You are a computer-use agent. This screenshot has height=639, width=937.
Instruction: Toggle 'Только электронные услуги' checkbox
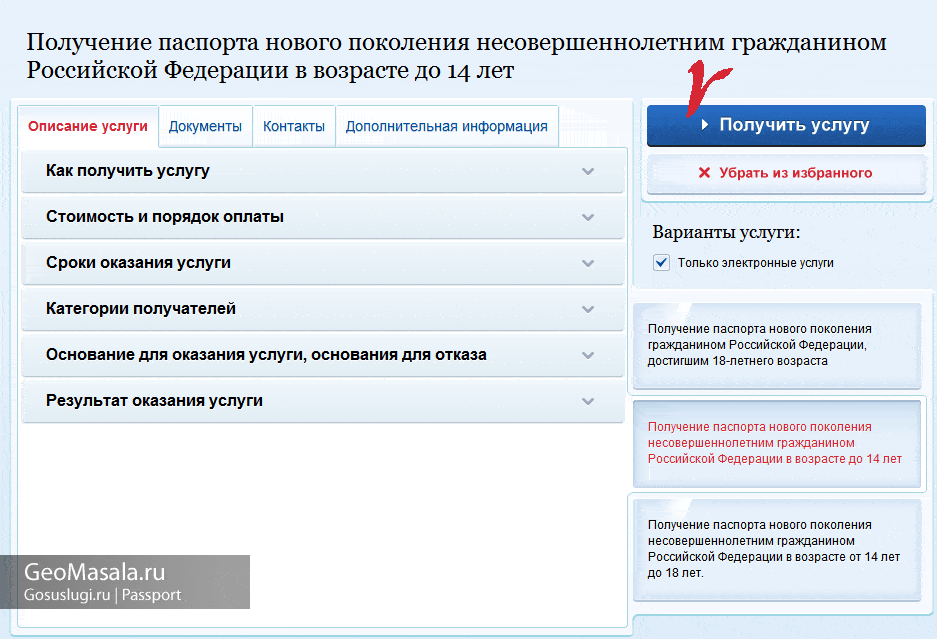(661, 262)
